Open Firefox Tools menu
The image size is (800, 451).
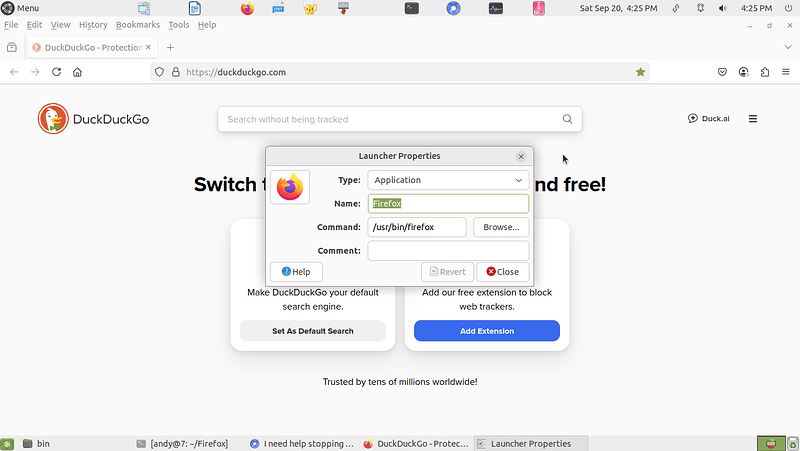tap(179, 24)
